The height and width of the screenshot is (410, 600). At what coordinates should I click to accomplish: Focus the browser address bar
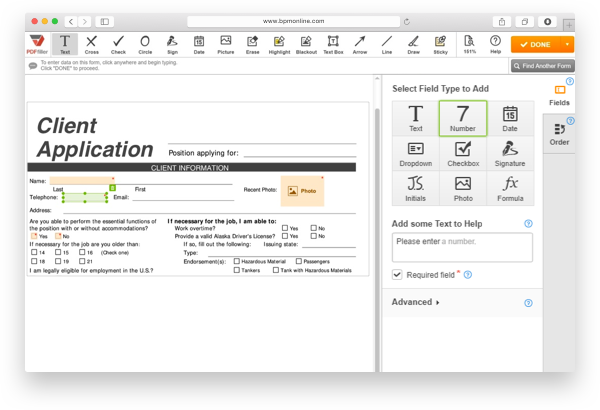coord(293,21)
